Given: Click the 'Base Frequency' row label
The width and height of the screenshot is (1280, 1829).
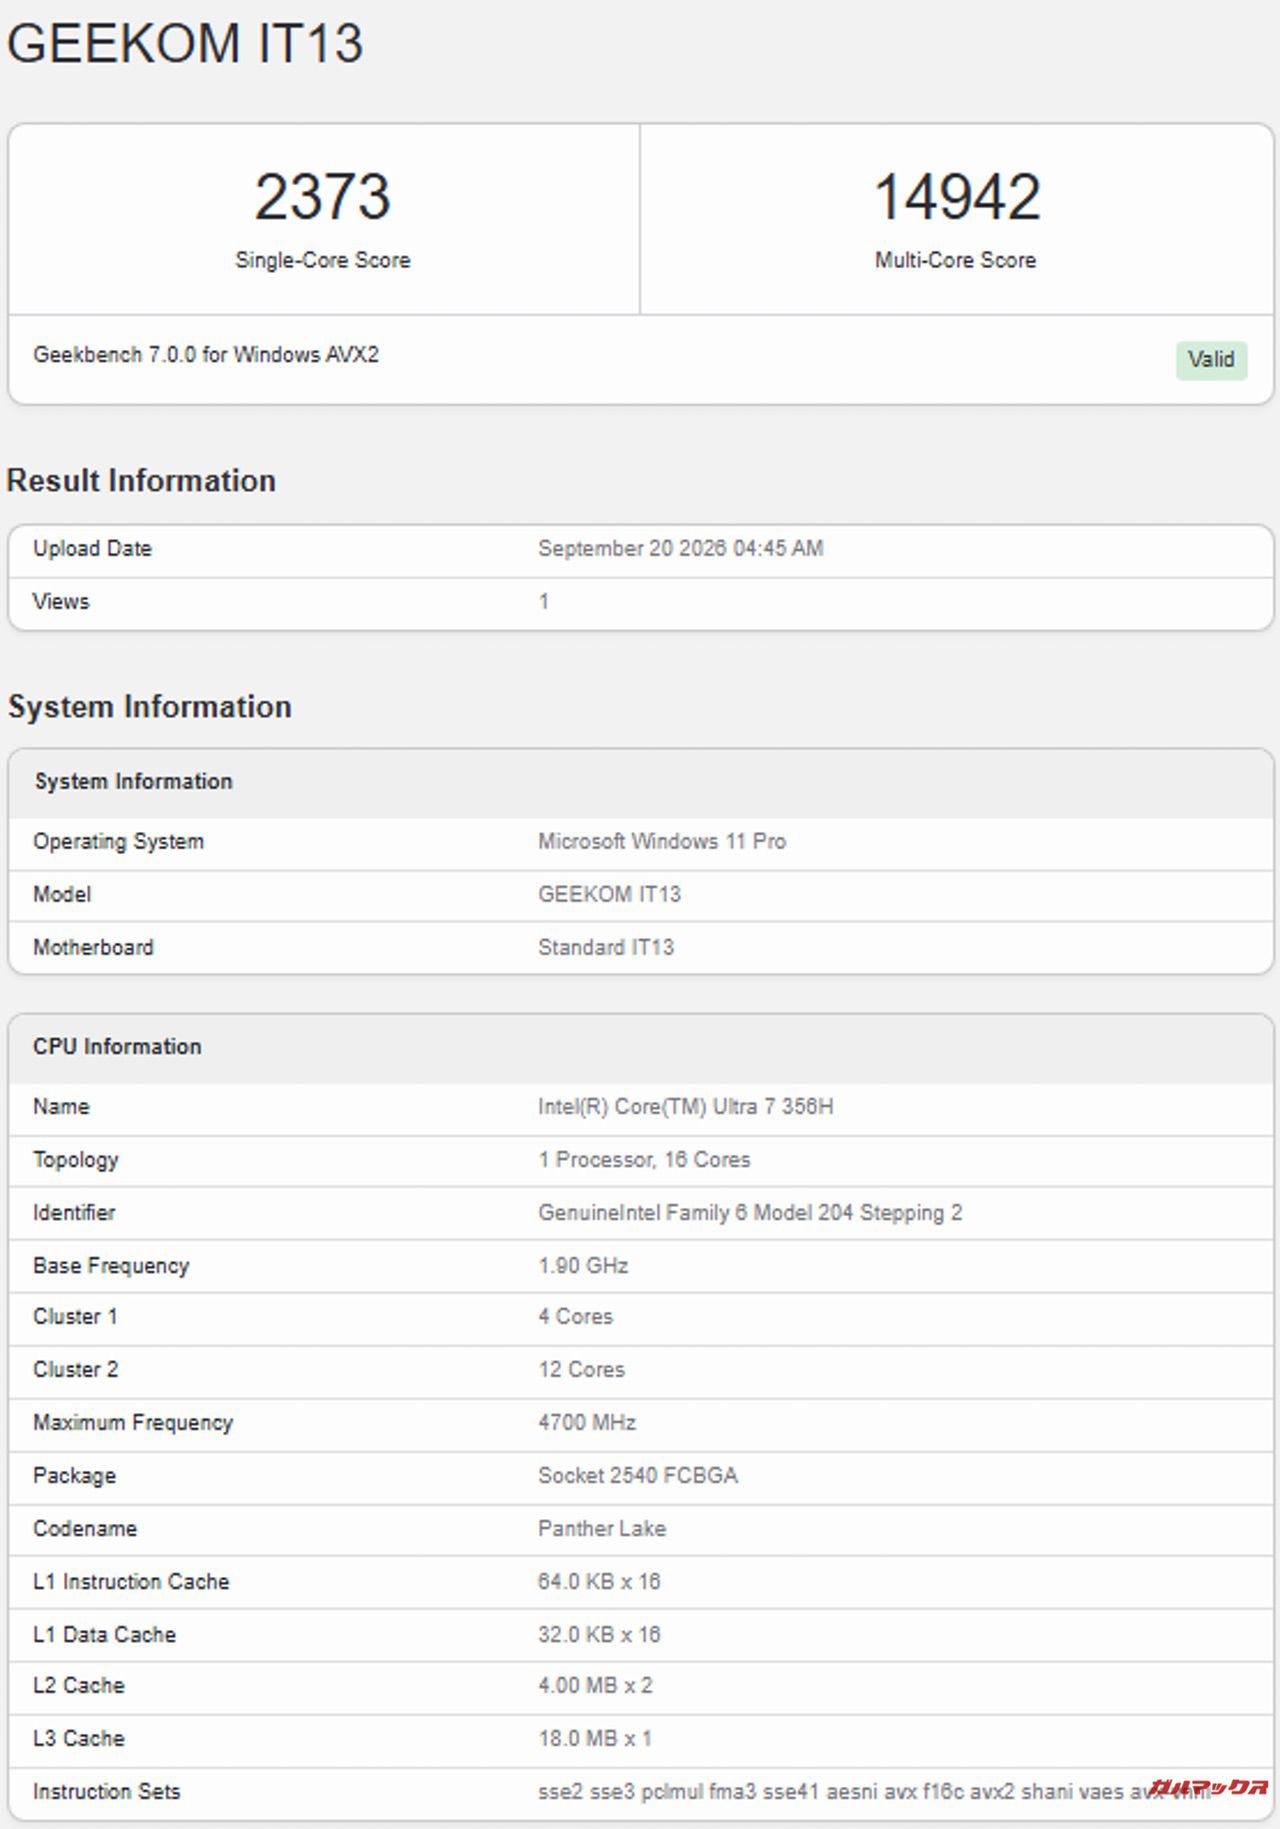Looking at the screenshot, I should 111,1266.
